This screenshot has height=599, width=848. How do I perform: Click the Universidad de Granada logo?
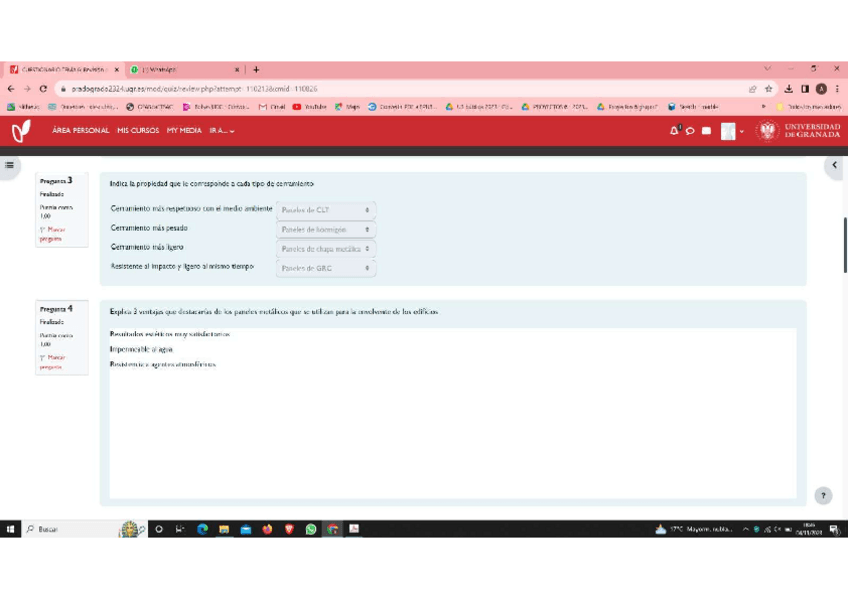798,131
